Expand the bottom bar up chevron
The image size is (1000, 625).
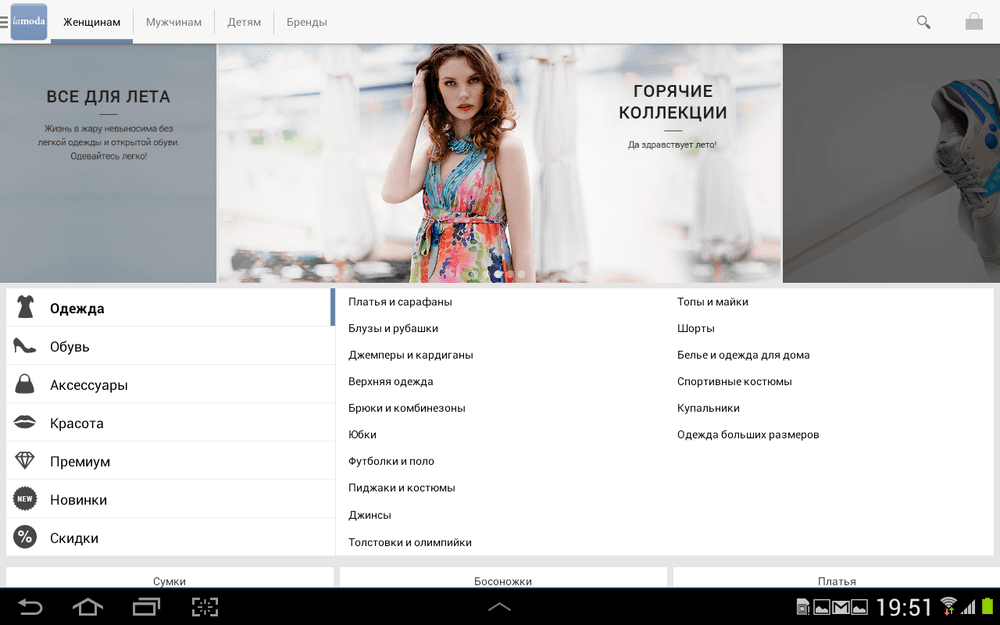499,607
